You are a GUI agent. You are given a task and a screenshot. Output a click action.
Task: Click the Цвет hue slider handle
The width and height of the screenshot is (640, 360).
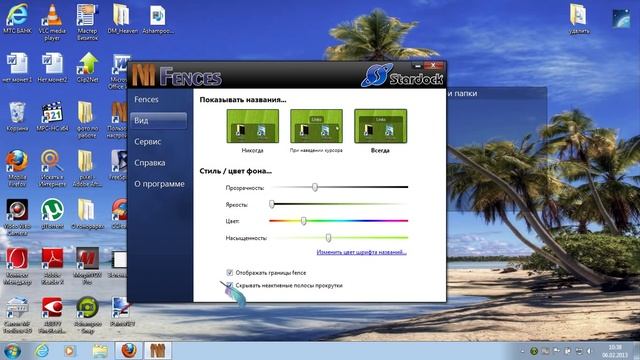click(304, 221)
